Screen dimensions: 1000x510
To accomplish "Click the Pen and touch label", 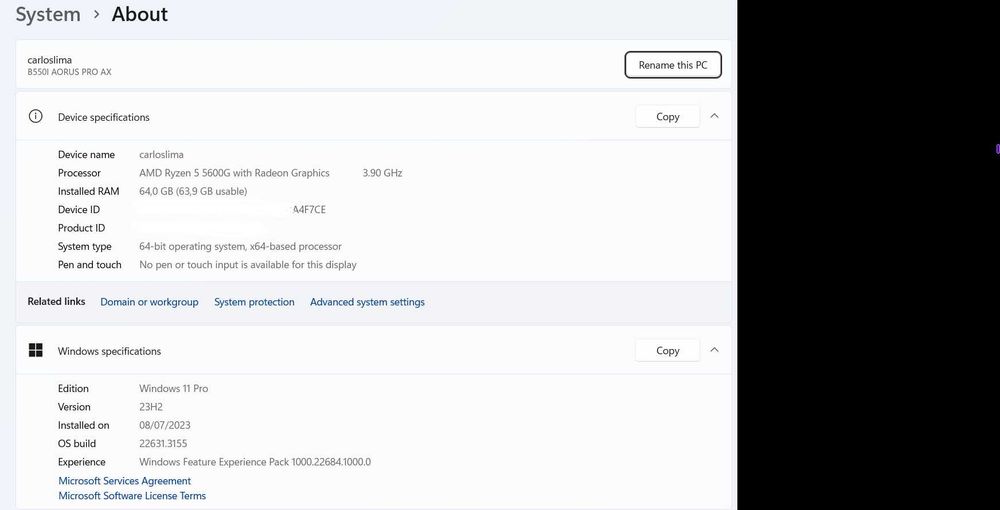I will coord(90,265).
